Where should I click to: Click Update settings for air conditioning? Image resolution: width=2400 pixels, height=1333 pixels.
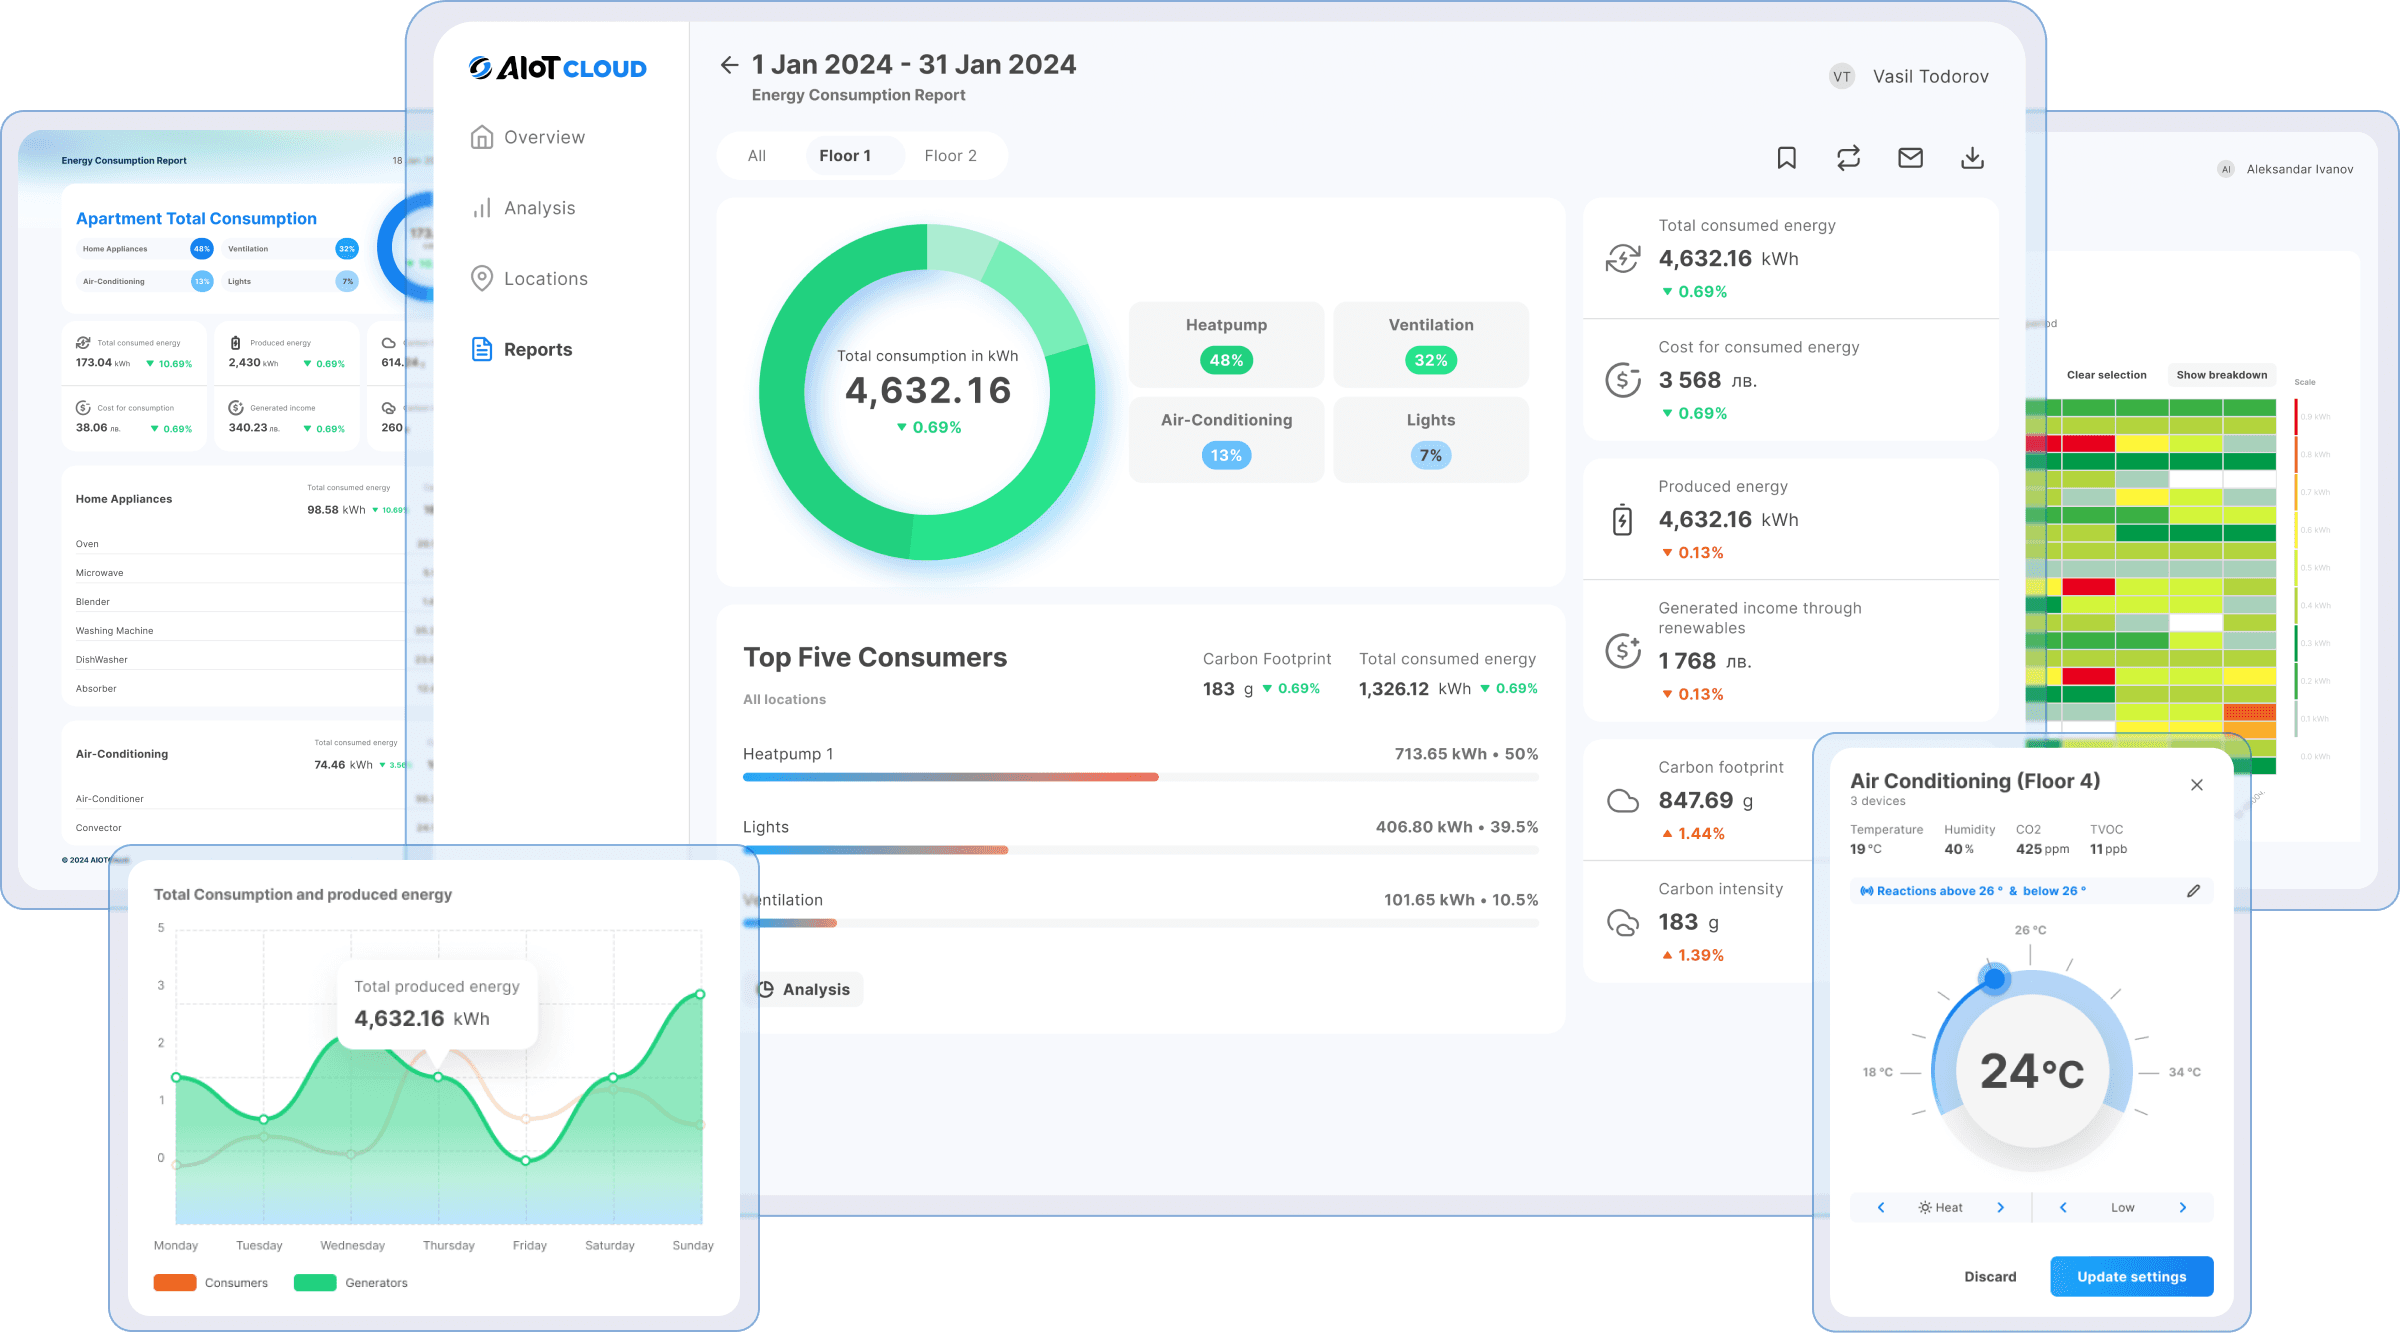(2132, 1276)
